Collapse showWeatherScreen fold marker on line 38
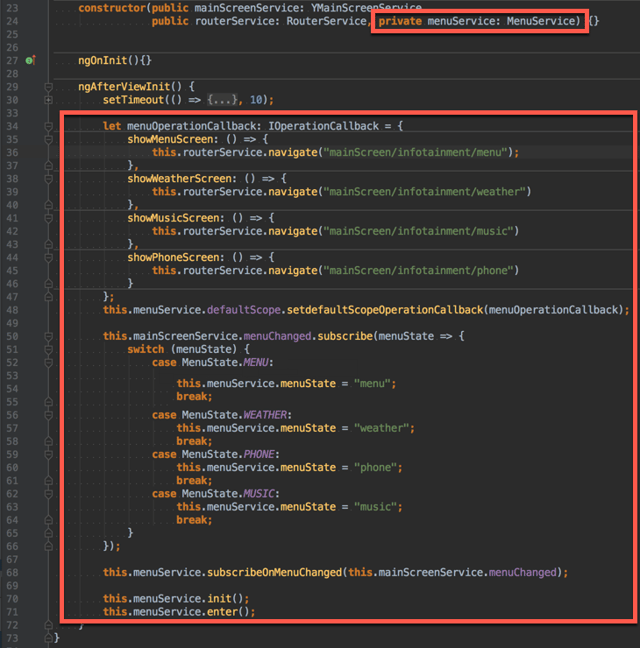This screenshot has width=640, height=648. (x=48, y=179)
